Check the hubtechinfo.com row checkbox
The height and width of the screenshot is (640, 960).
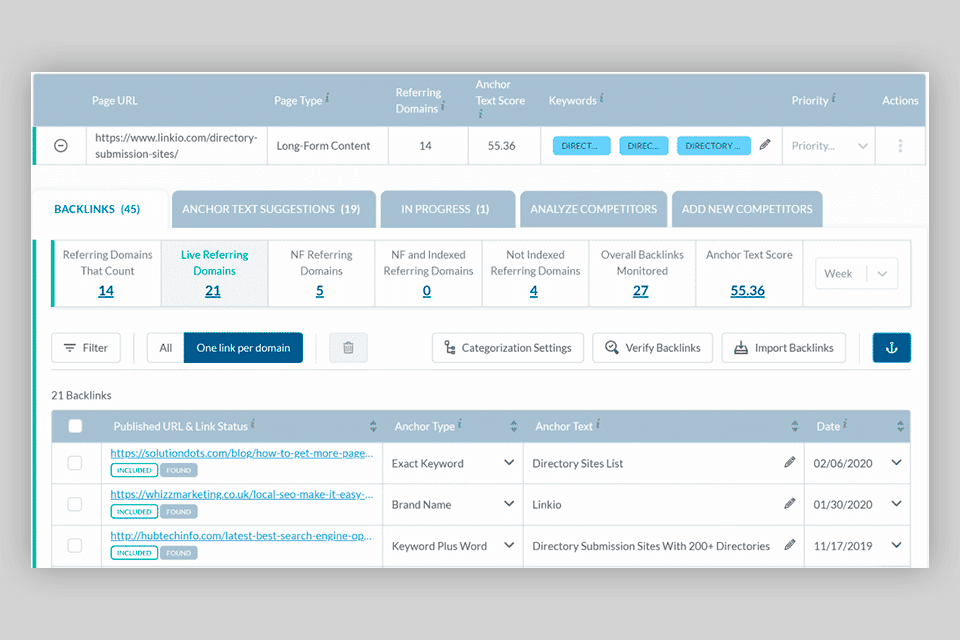point(75,546)
